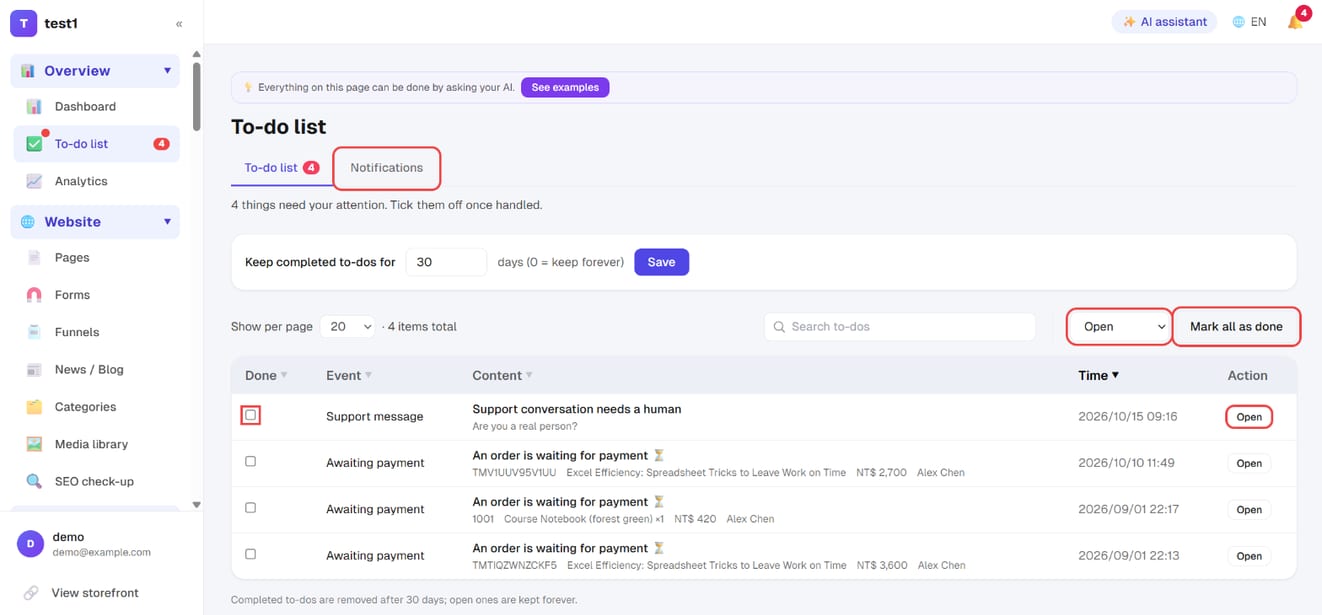Click the Save button for retention days
The height and width of the screenshot is (615, 1322).
[x=661, y=262]
